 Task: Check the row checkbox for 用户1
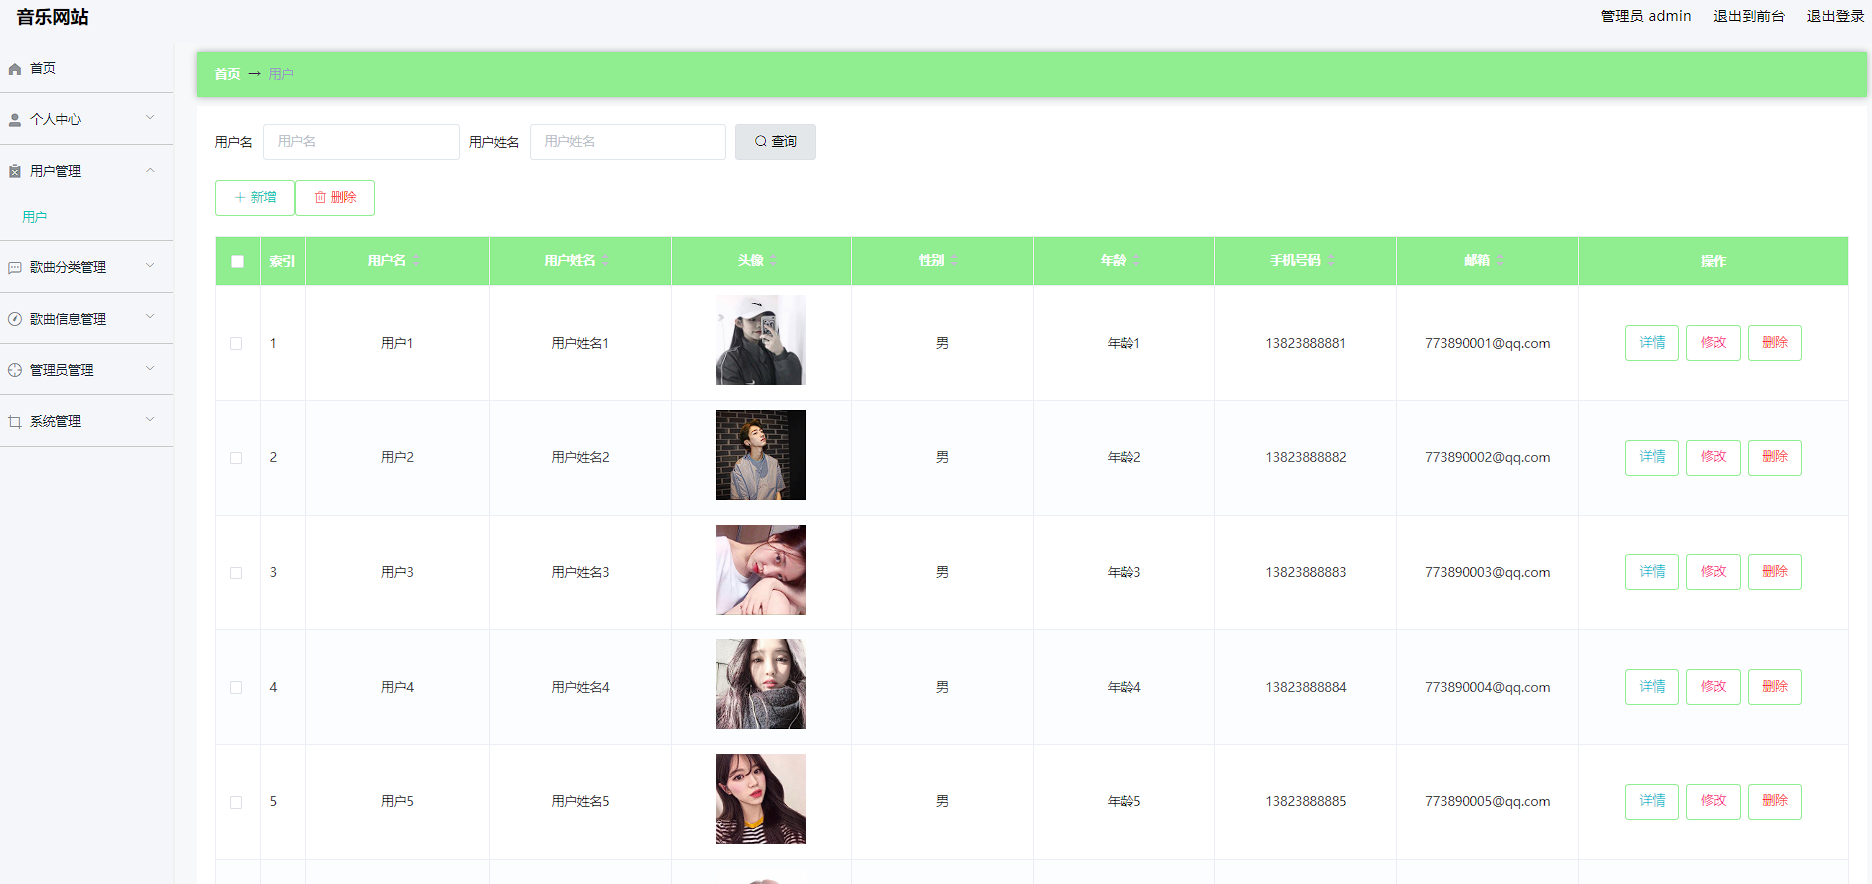(236, 343)
